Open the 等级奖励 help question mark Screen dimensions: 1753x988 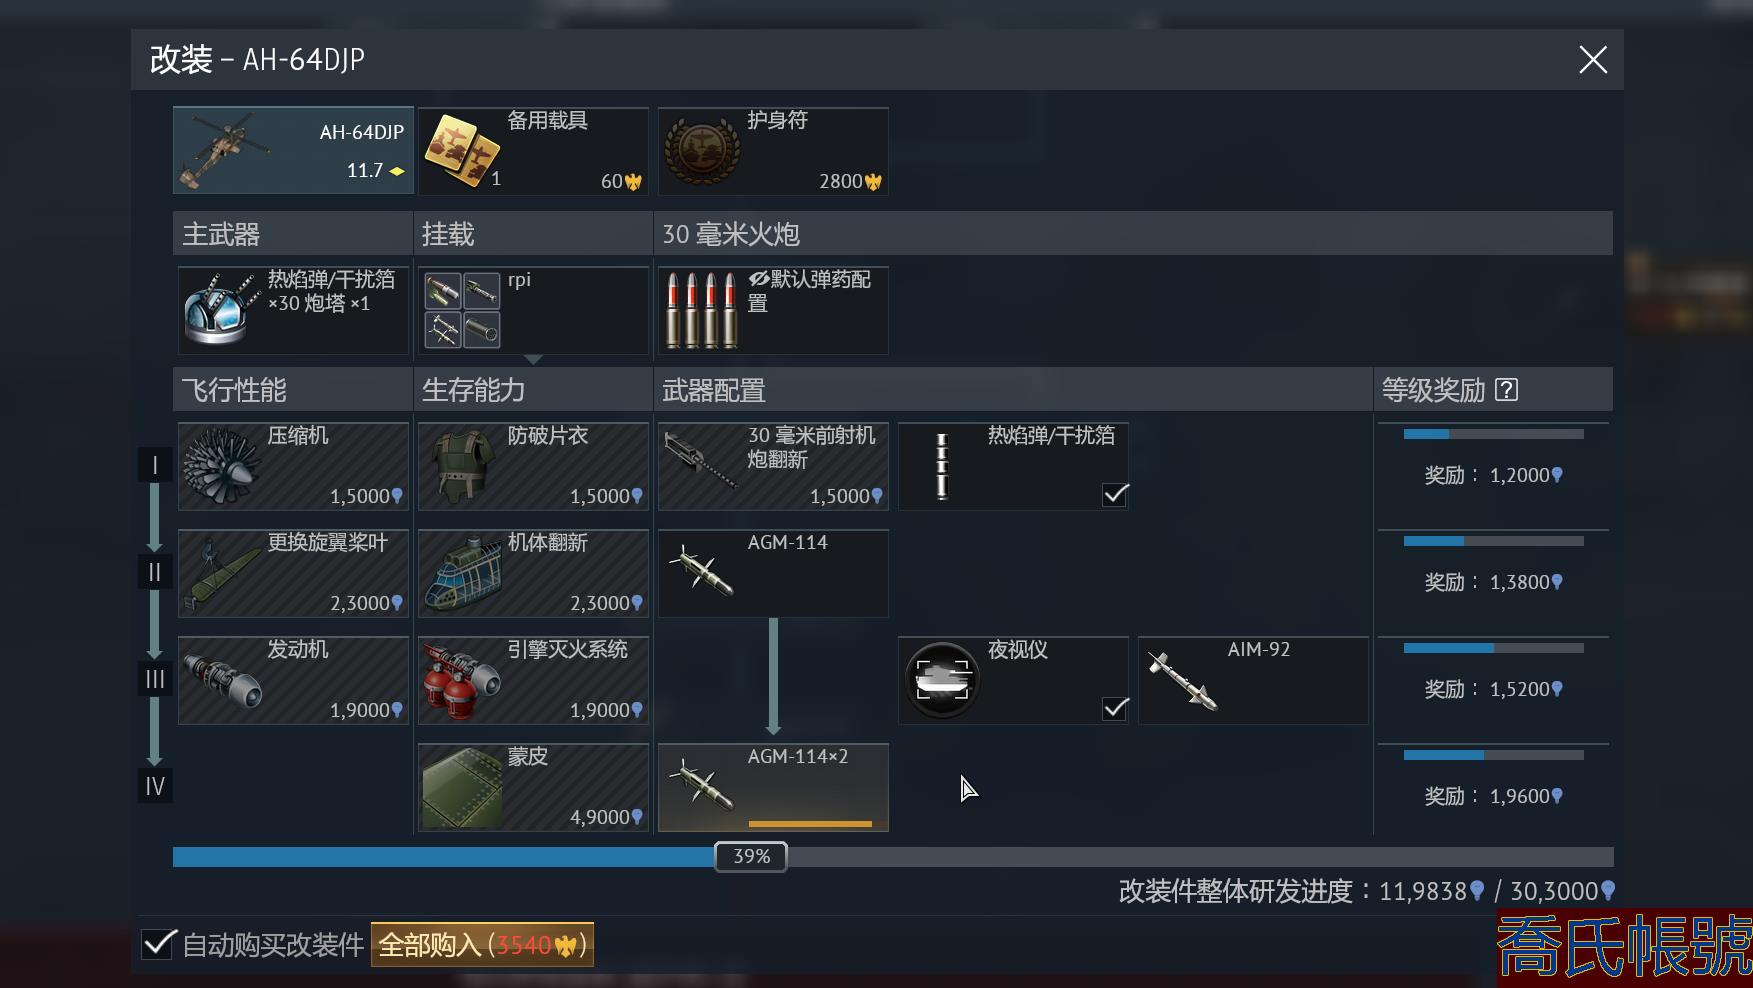point(1506,390)
